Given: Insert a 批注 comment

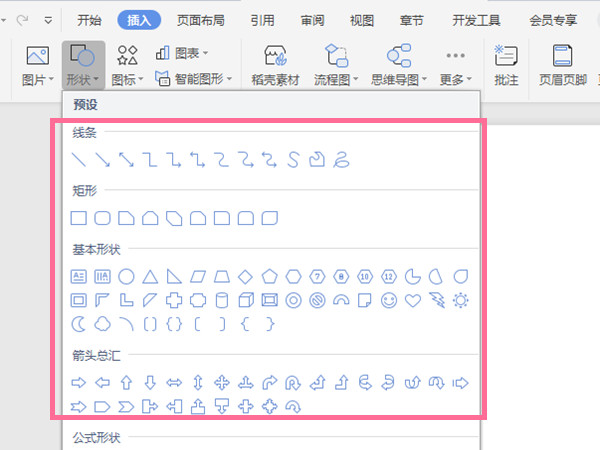Looking at the screenshot, I should click(x=506, y=65).
